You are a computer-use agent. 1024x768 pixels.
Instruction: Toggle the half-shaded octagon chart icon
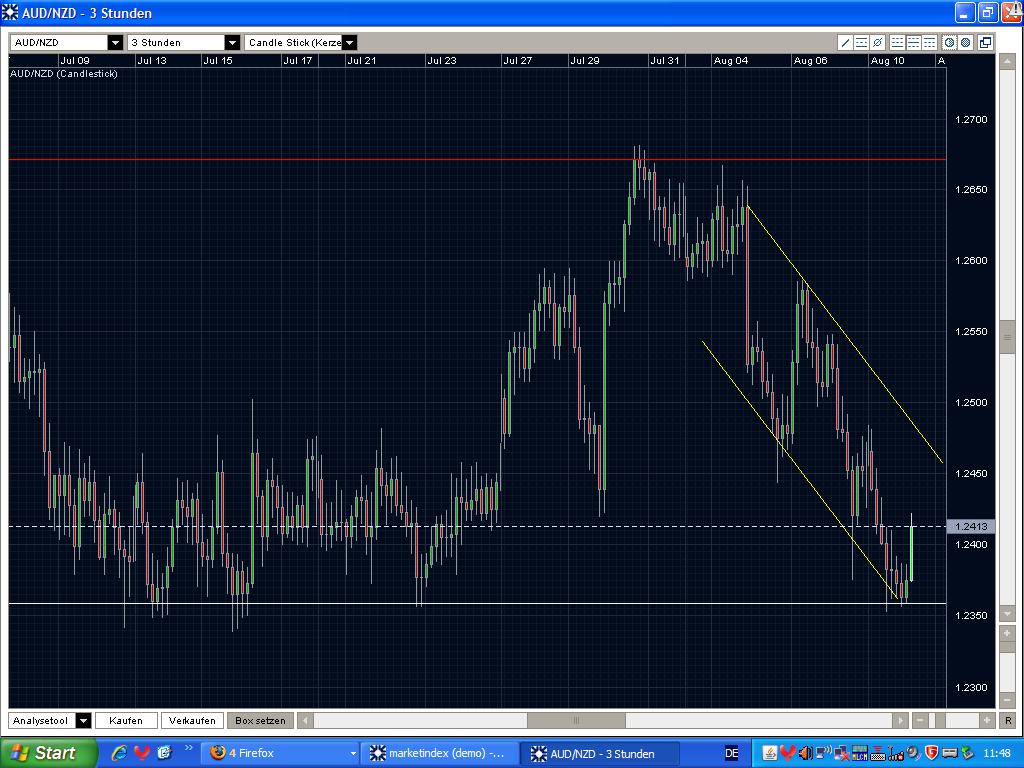(x=950, y=42)
